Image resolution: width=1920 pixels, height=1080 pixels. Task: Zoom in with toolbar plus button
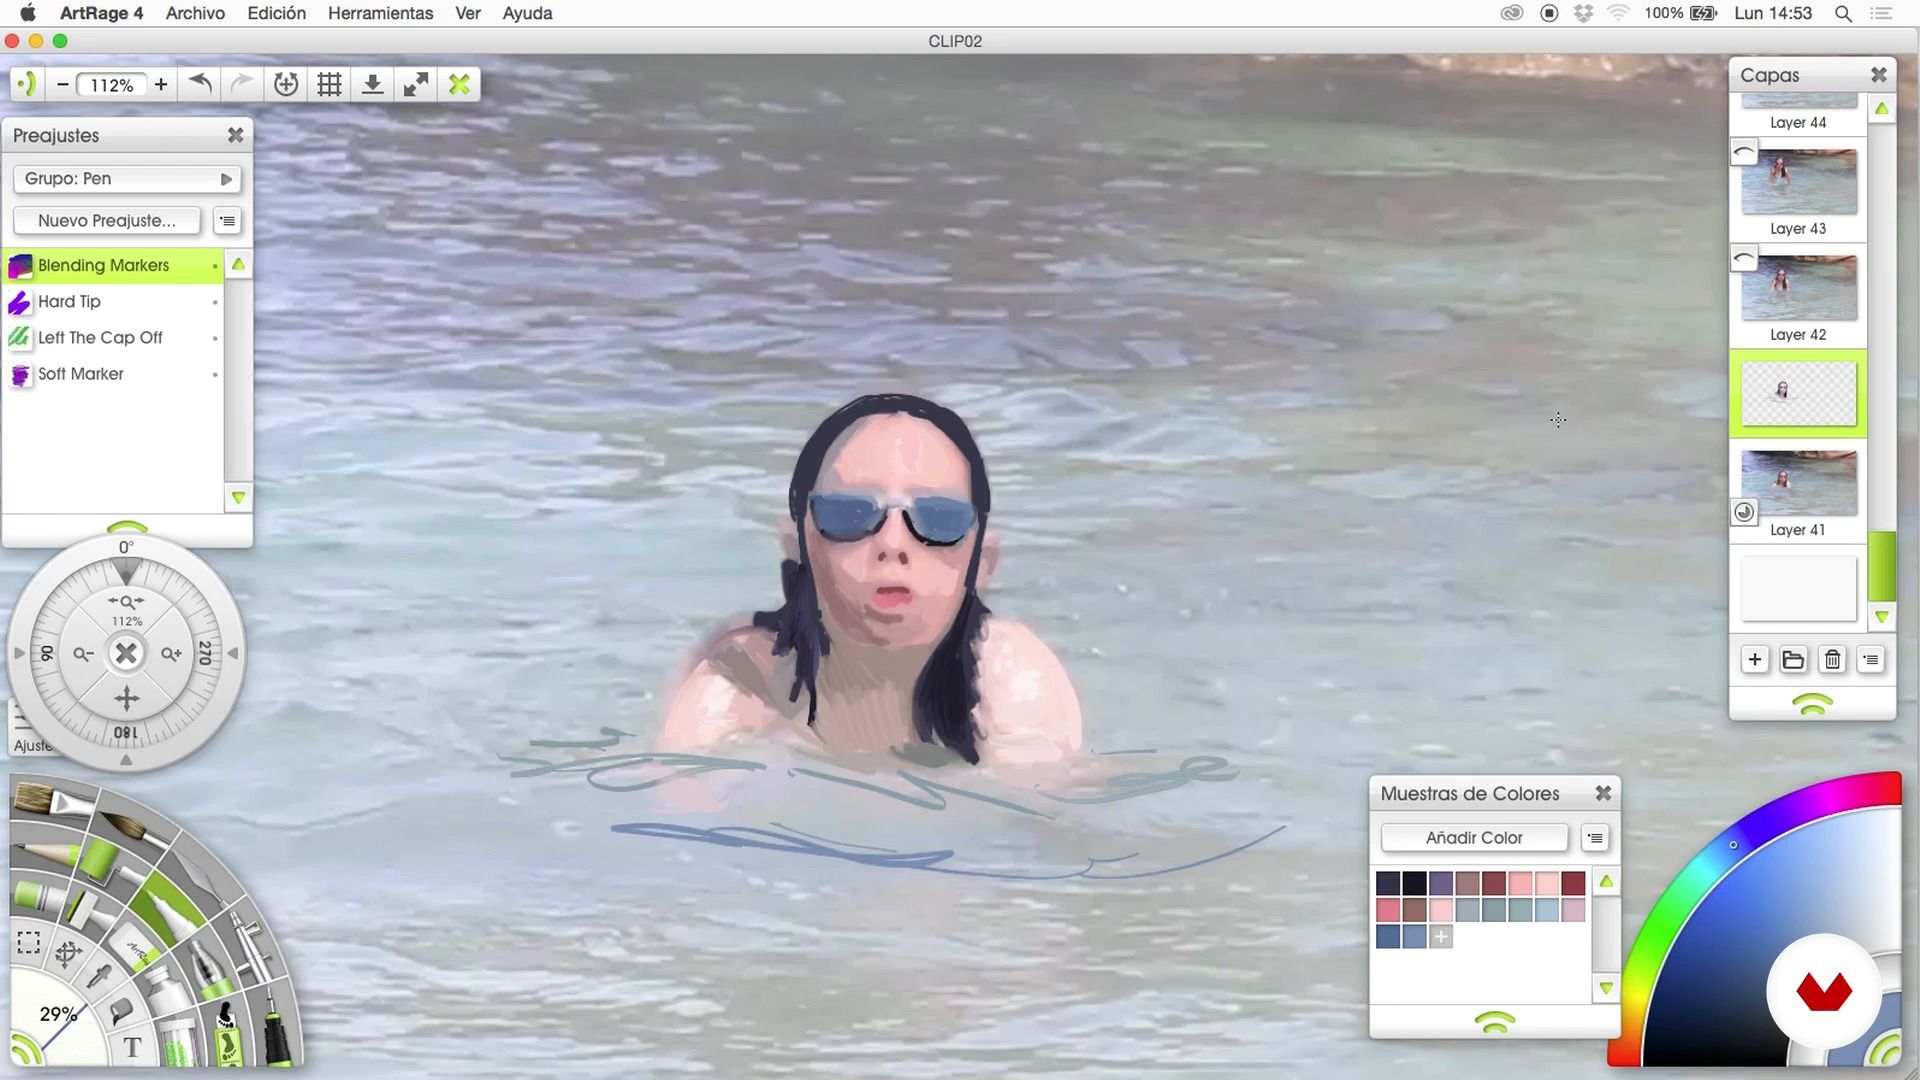(x=161, y=84)
